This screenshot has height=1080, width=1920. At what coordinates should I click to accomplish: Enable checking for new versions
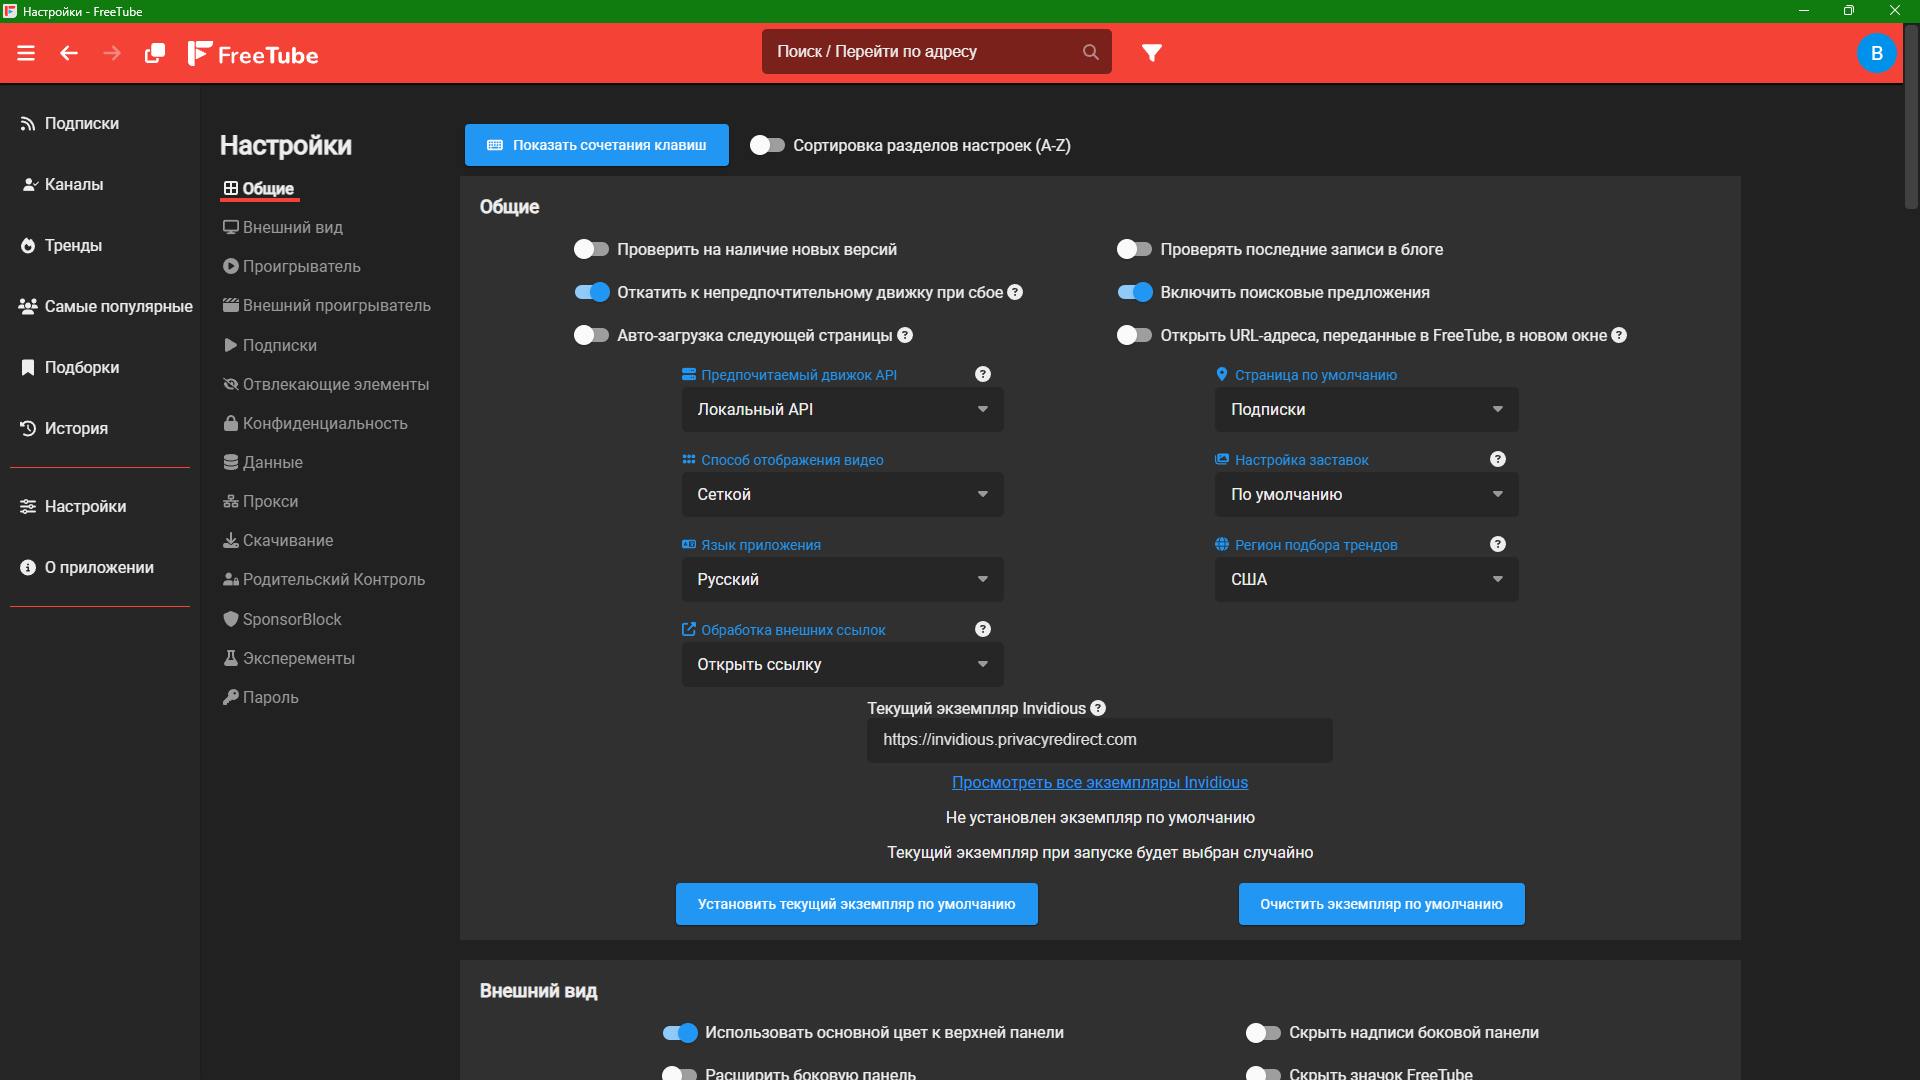pos(591,249)
